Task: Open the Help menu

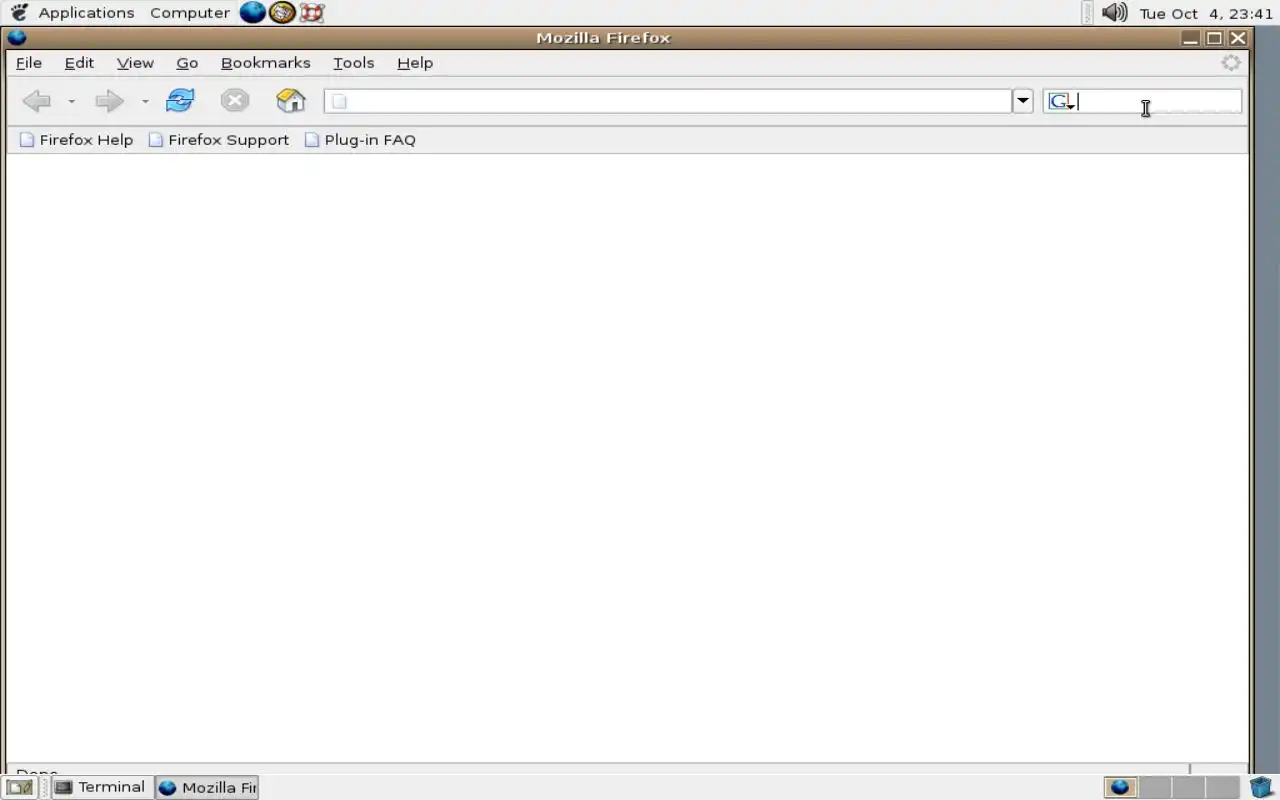Action: (415, 62)
